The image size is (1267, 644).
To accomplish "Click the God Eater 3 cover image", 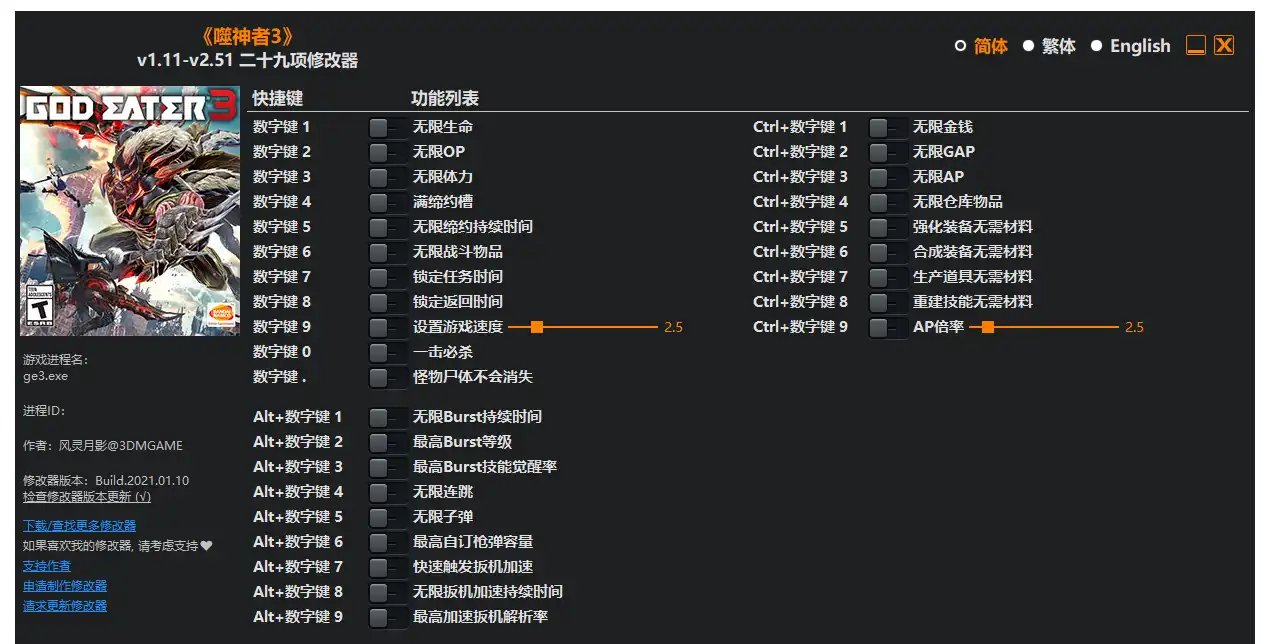I will coord(130,211).
